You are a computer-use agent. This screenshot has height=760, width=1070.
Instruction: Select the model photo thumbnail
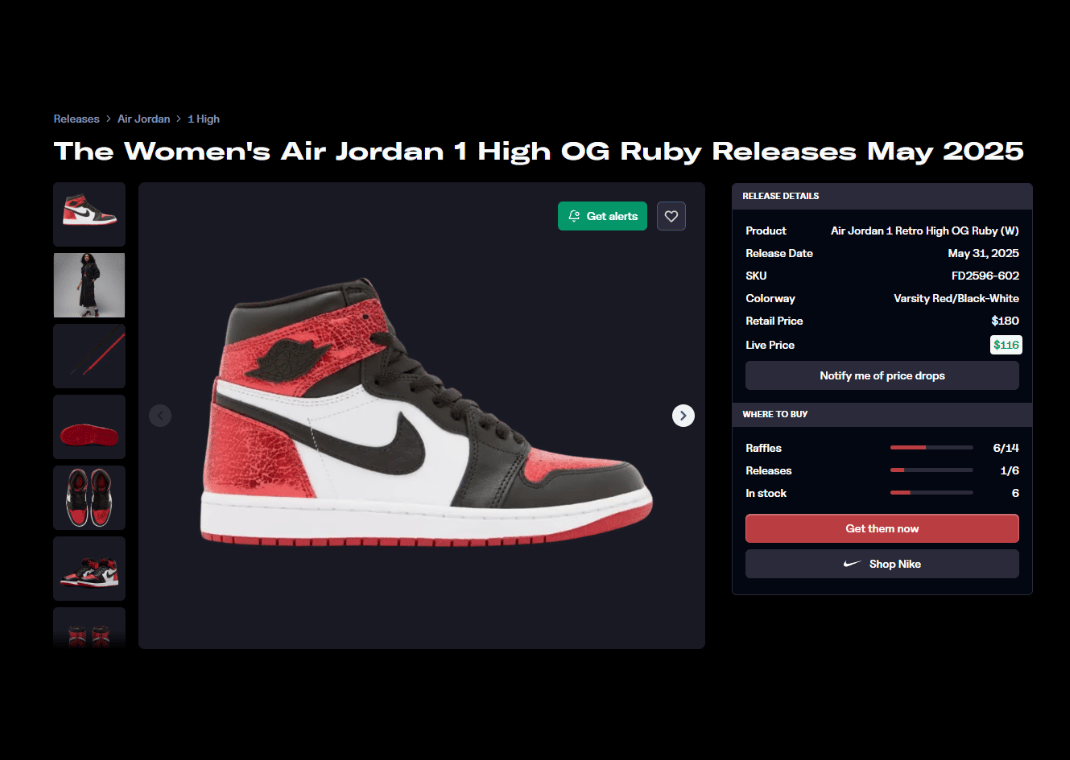pos(89,285)
